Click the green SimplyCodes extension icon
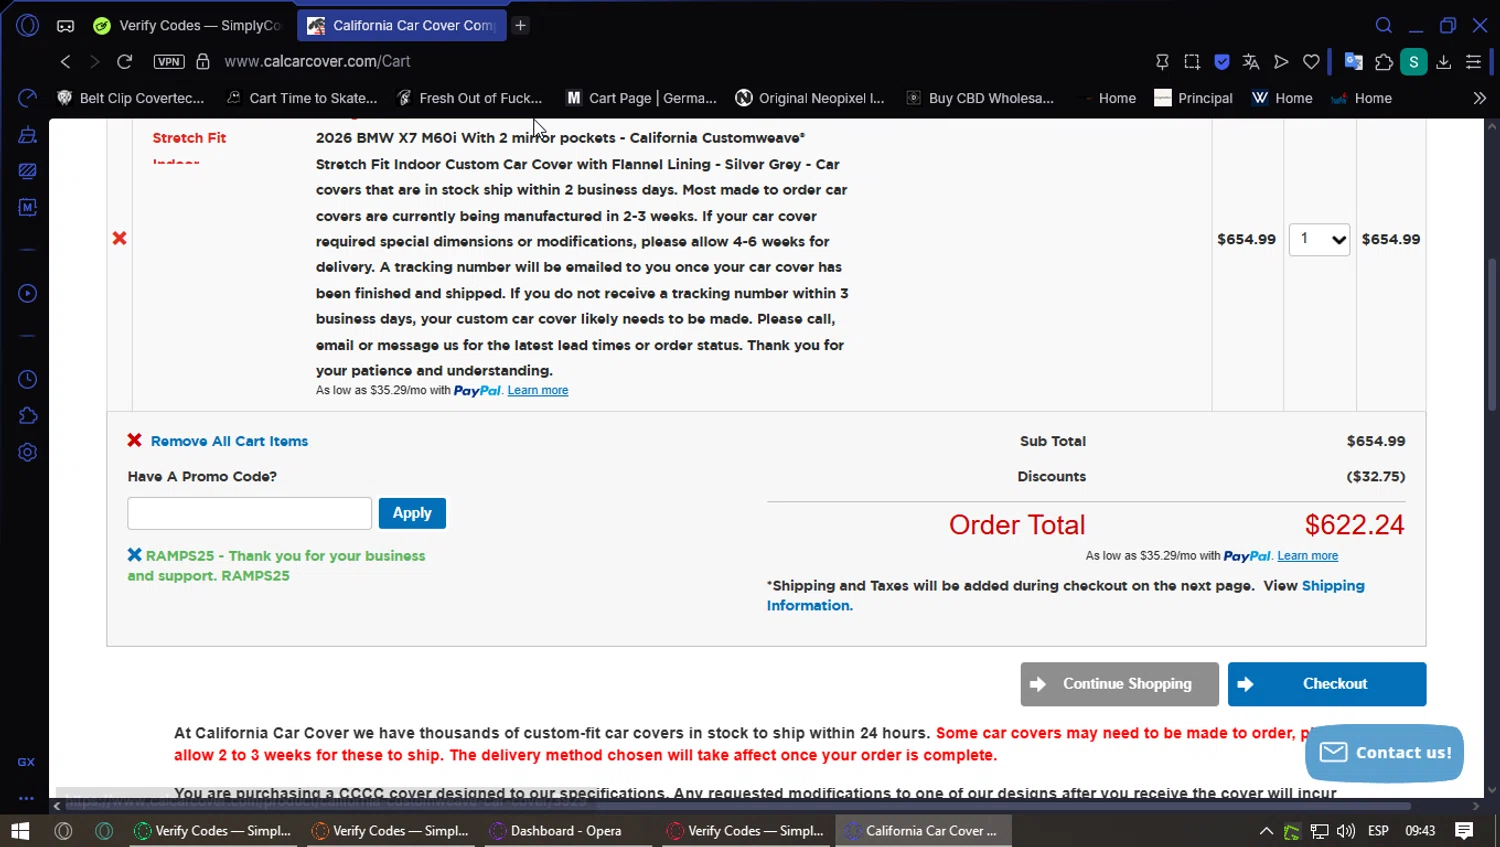 click(1414, 62)
